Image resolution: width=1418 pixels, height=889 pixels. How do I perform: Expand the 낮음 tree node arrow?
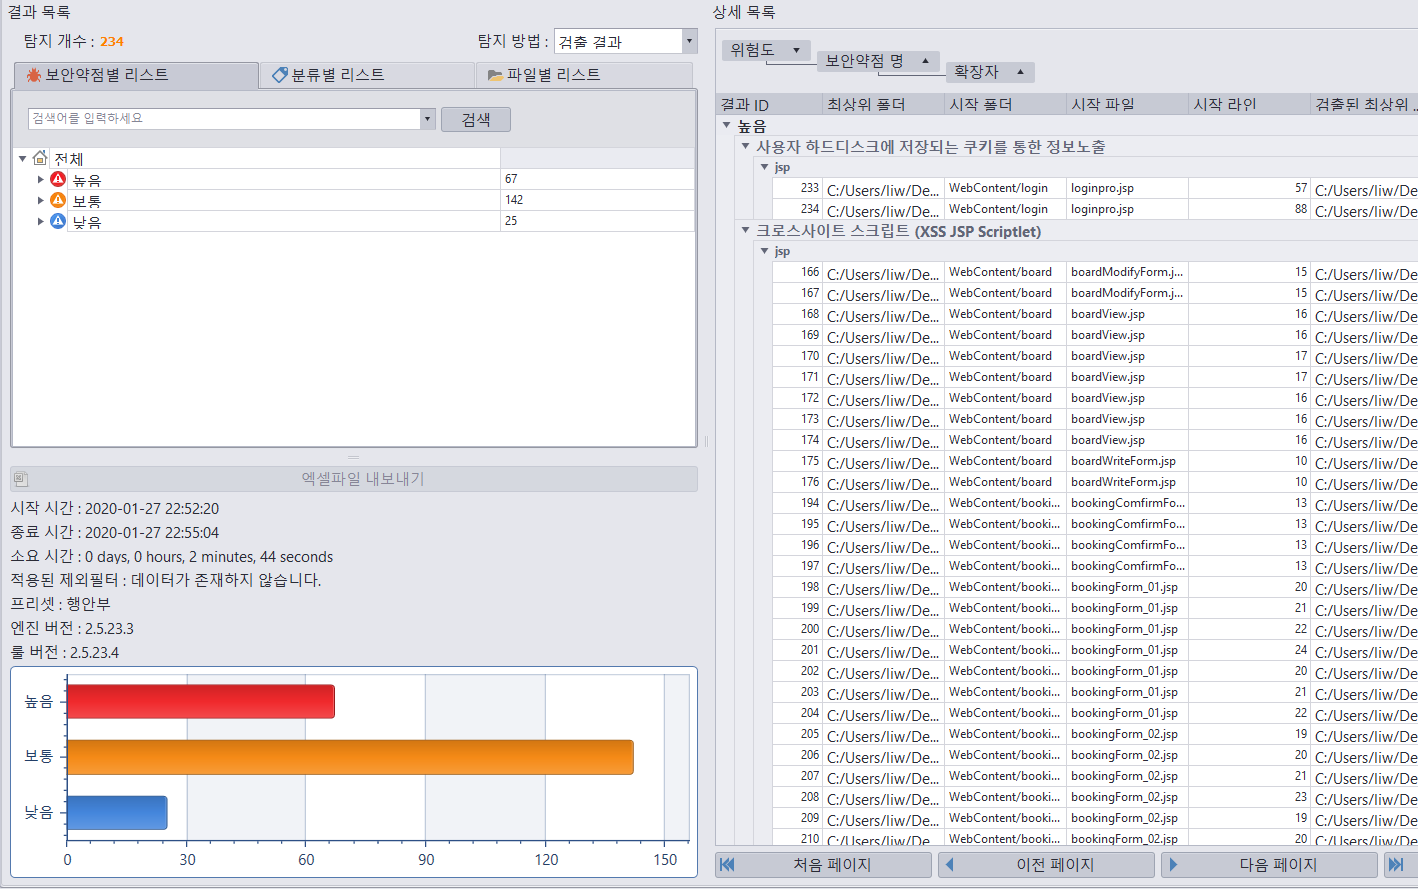(40, 222)
